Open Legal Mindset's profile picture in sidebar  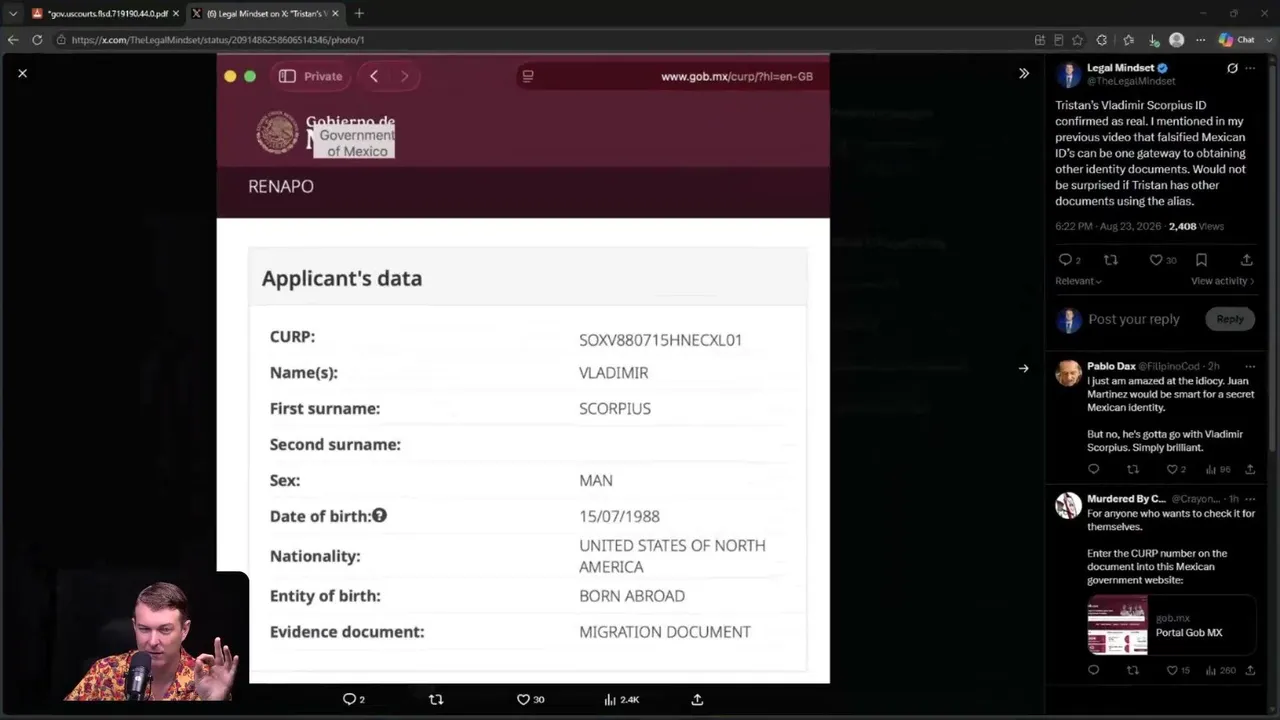point(1069,74)
